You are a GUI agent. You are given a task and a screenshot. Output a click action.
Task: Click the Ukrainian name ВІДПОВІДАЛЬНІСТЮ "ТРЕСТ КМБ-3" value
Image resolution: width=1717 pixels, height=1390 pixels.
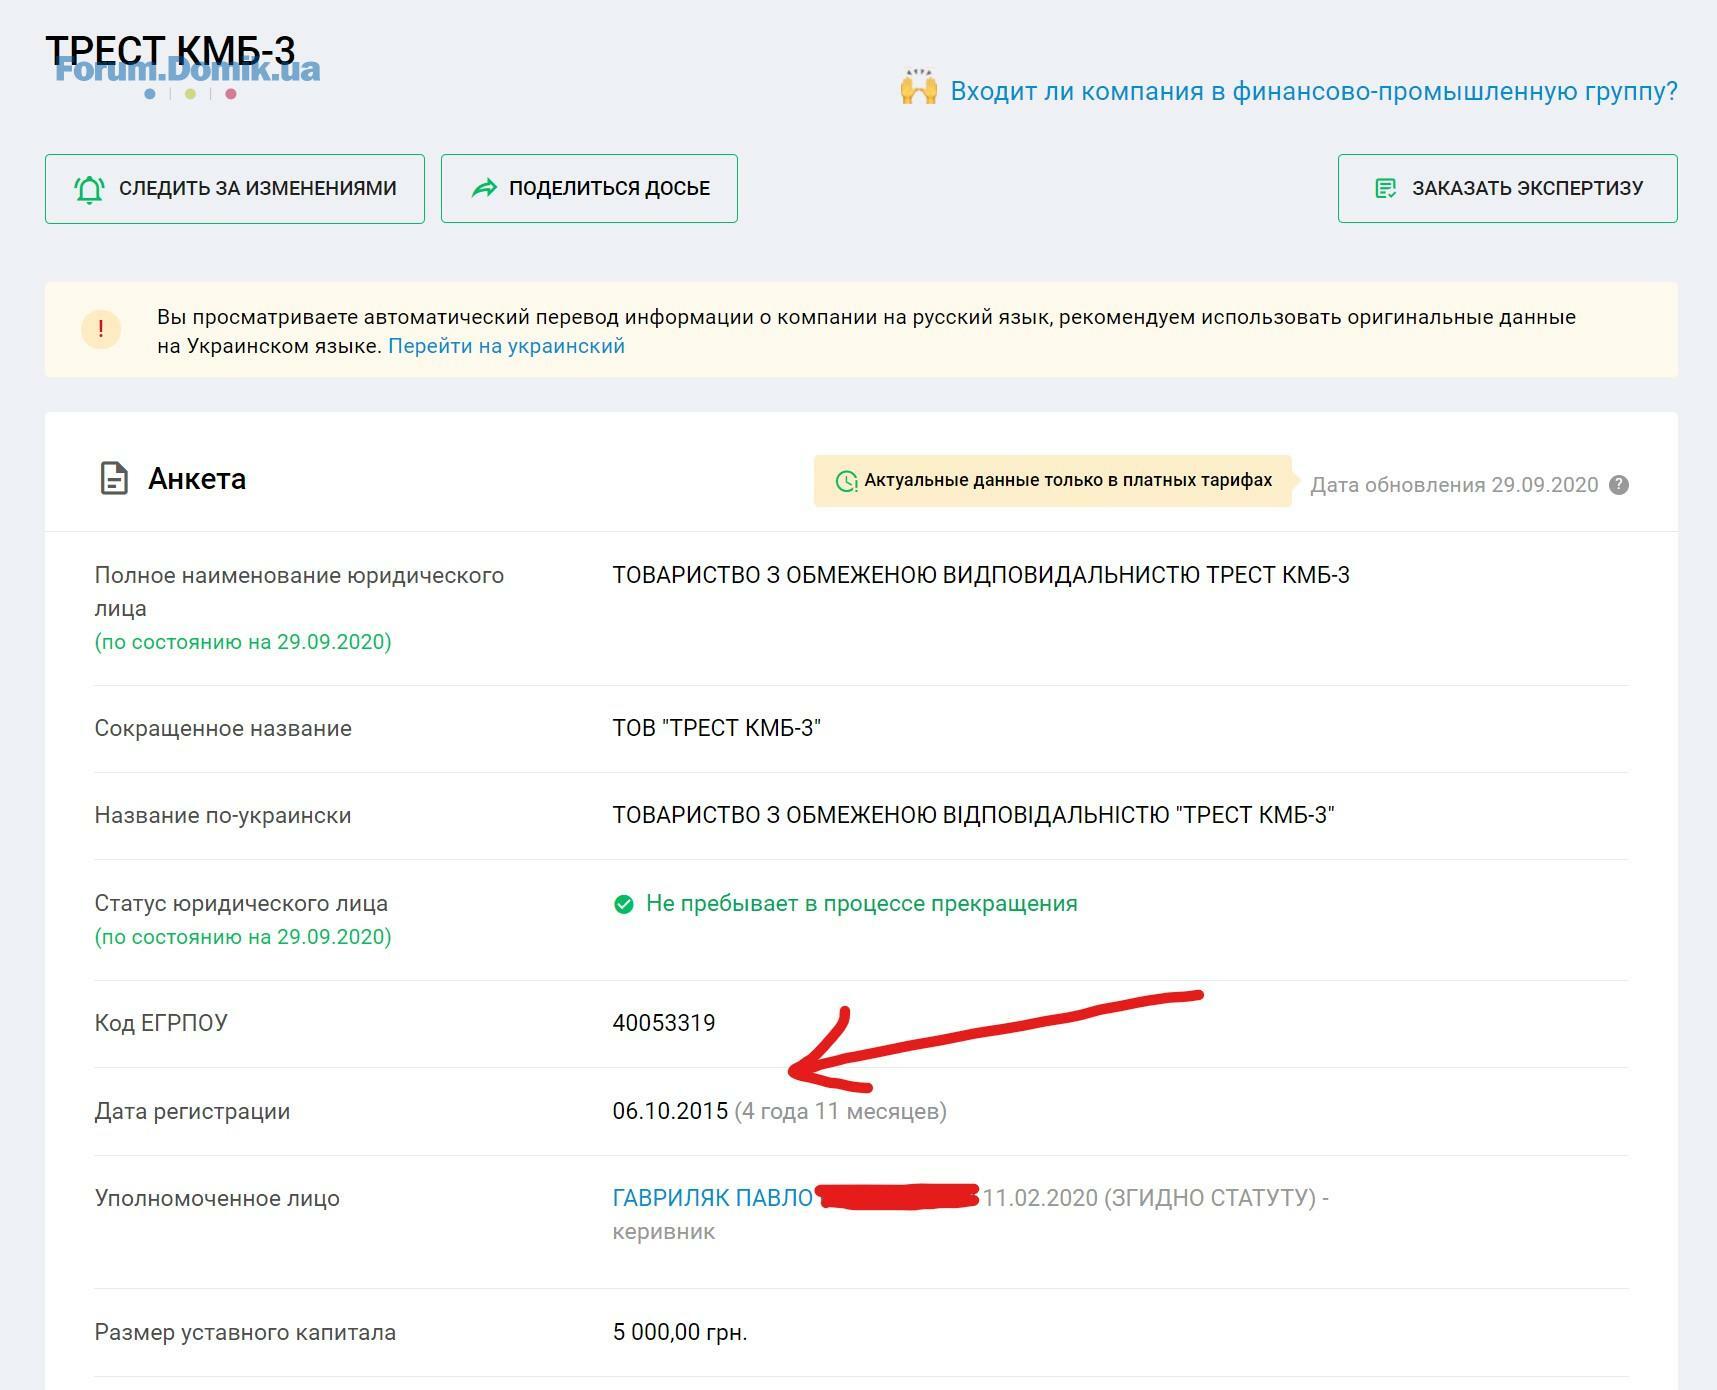pyautogui.click(x=973, y=815)
